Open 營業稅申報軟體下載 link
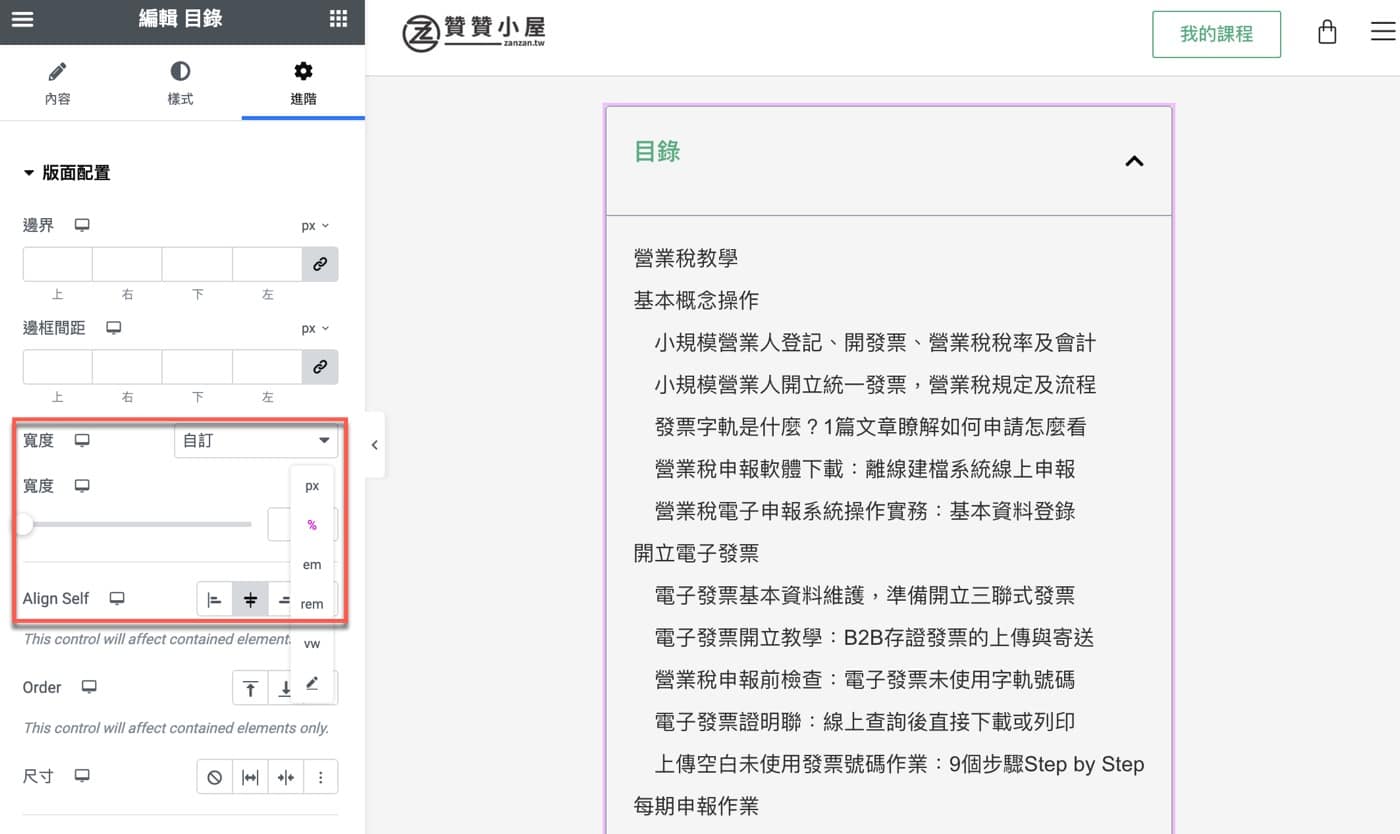The width and height of the screenshot is (1400, 834). pos(865,469)
